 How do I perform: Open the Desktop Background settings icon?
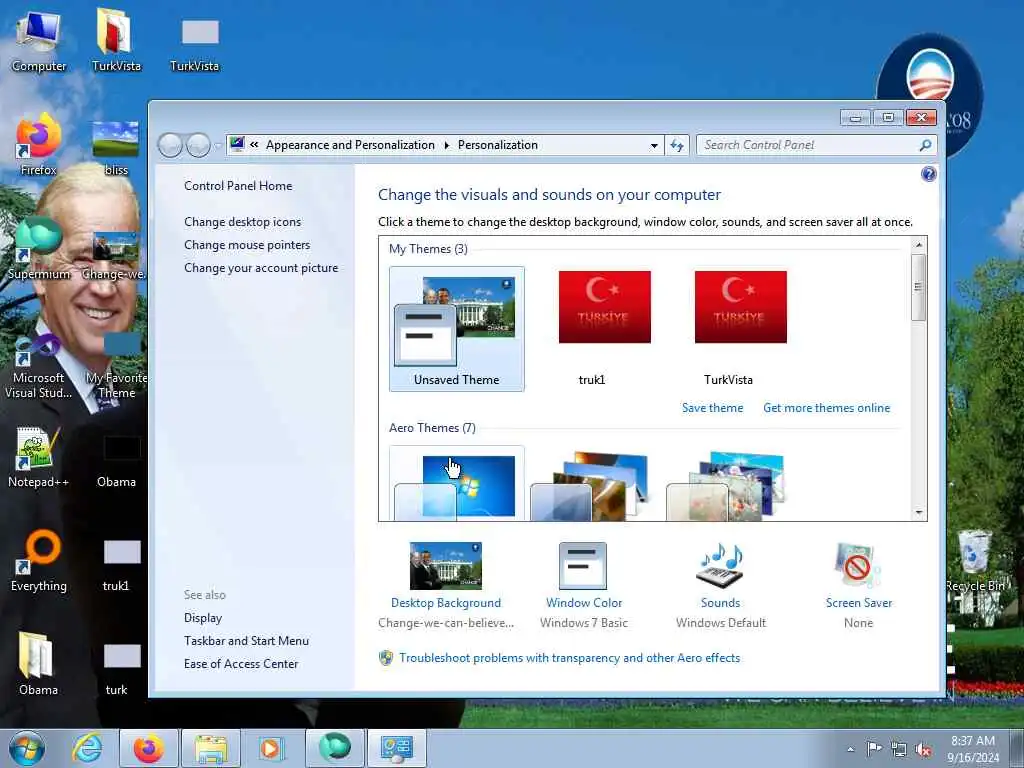click(x=445, y=566)
